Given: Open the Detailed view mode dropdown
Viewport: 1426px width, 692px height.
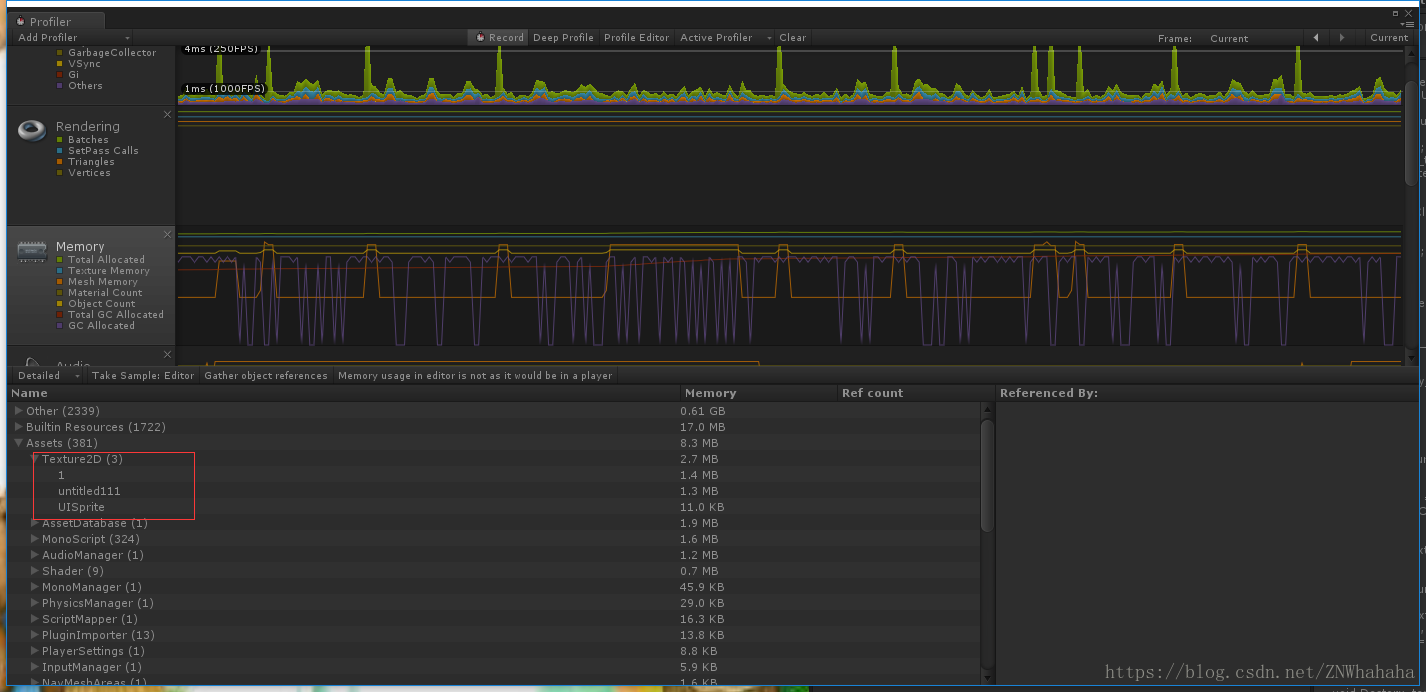Looking at the screenshot, I should (x=48, y=376).
